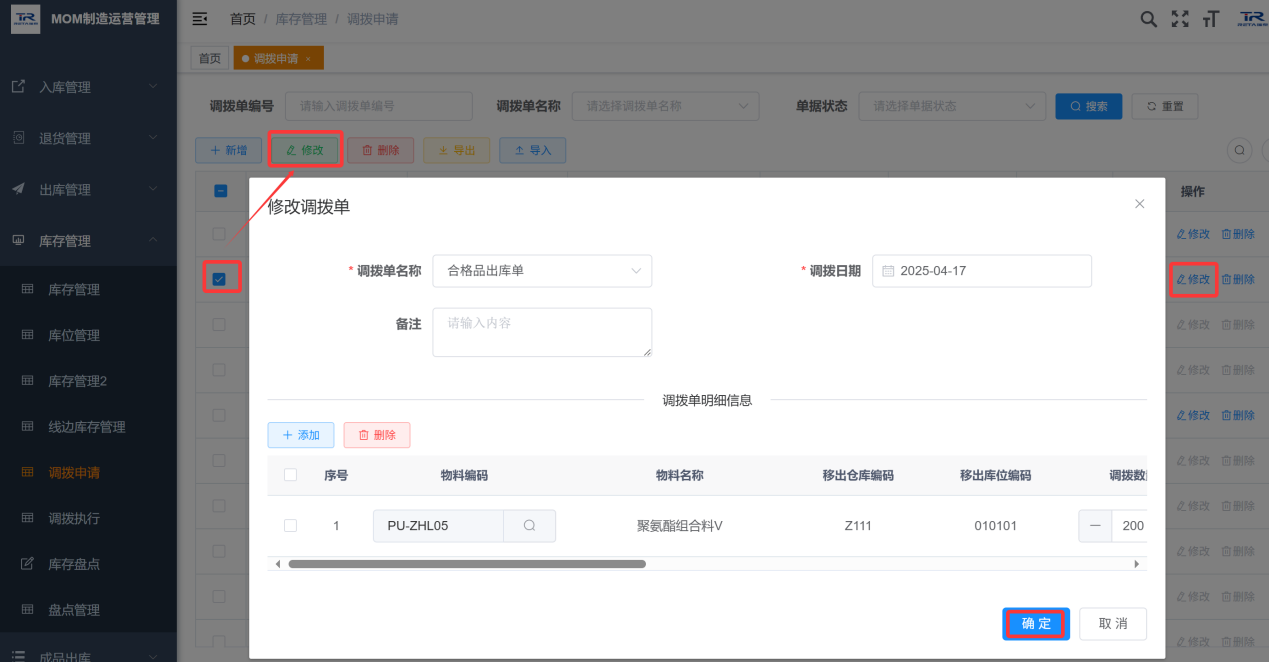Image resolution: width=1269 pixels, height=662 pixels.
Task: Click the green 修改 toolbar button
Action: (x=305, y=150)
